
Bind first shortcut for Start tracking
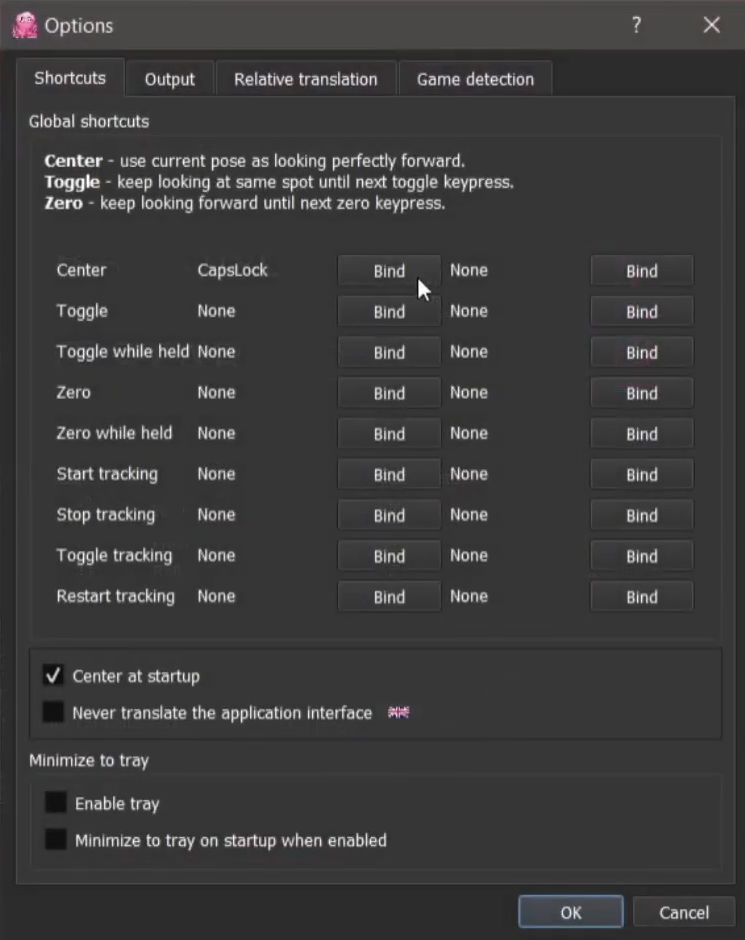click(389, 474)
